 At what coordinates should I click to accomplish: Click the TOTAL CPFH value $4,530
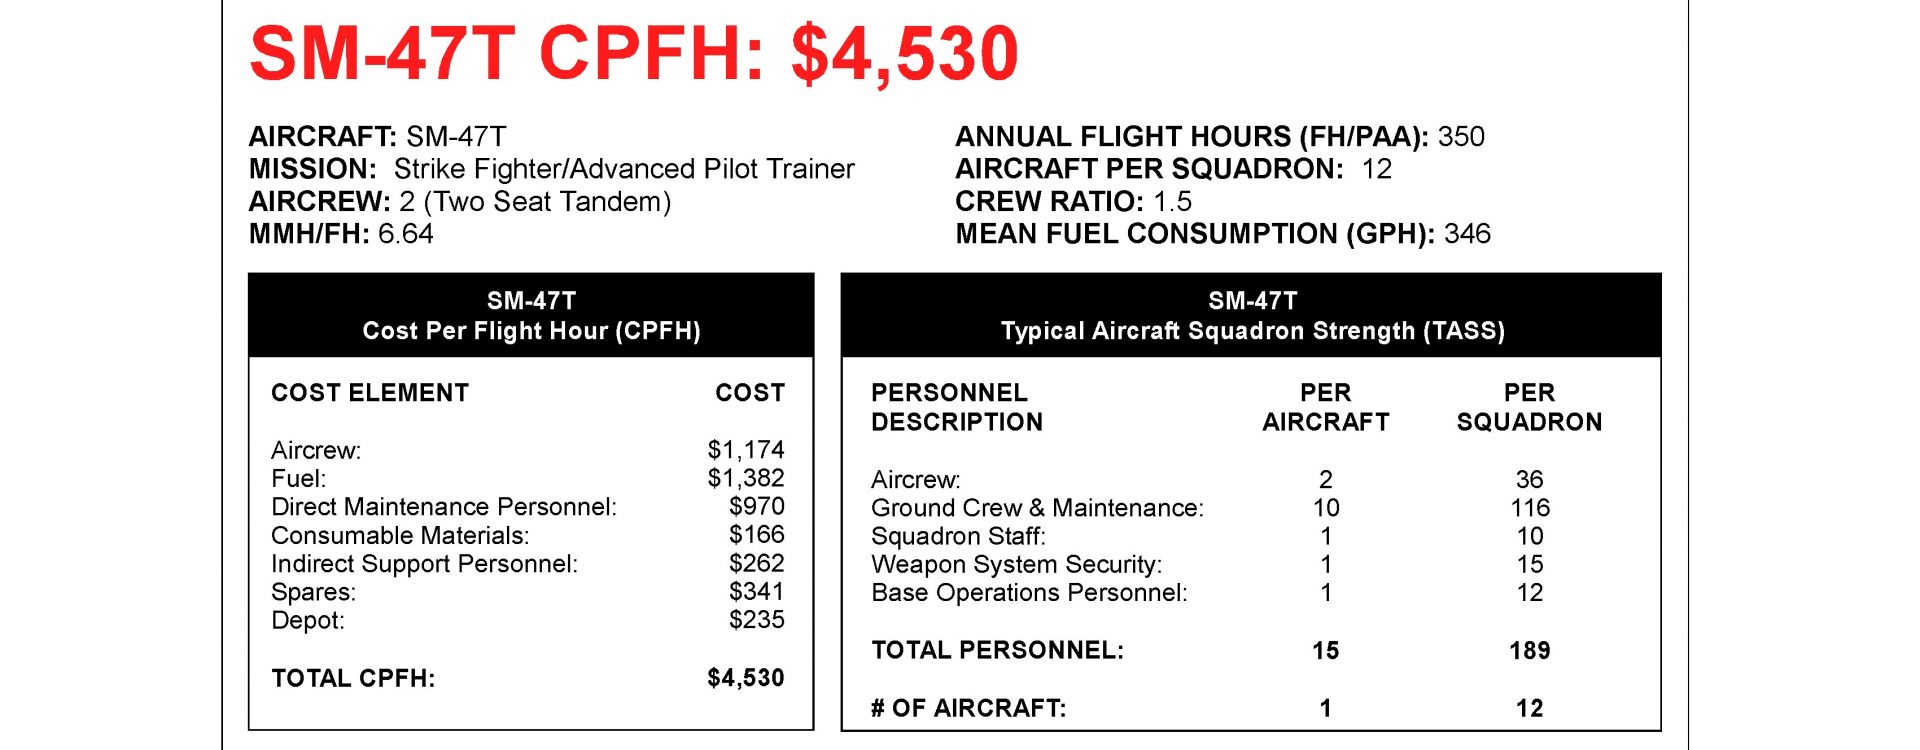point(745,678)
